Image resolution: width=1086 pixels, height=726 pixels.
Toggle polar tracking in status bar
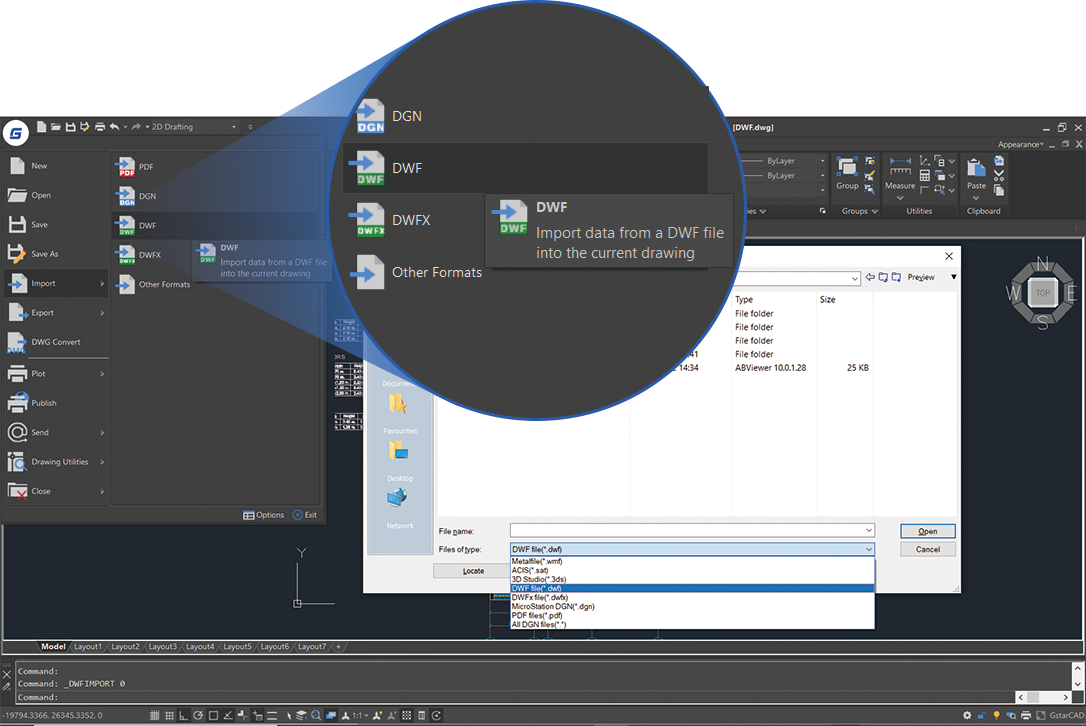pyautogui.click(x=198, y=716)
